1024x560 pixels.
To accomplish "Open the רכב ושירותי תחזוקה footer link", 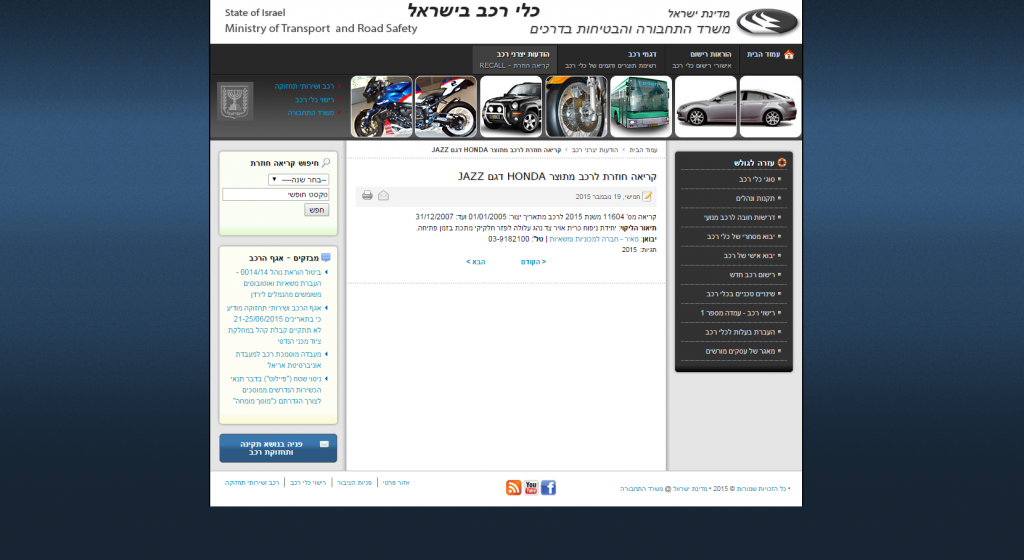I will (252, 483).
